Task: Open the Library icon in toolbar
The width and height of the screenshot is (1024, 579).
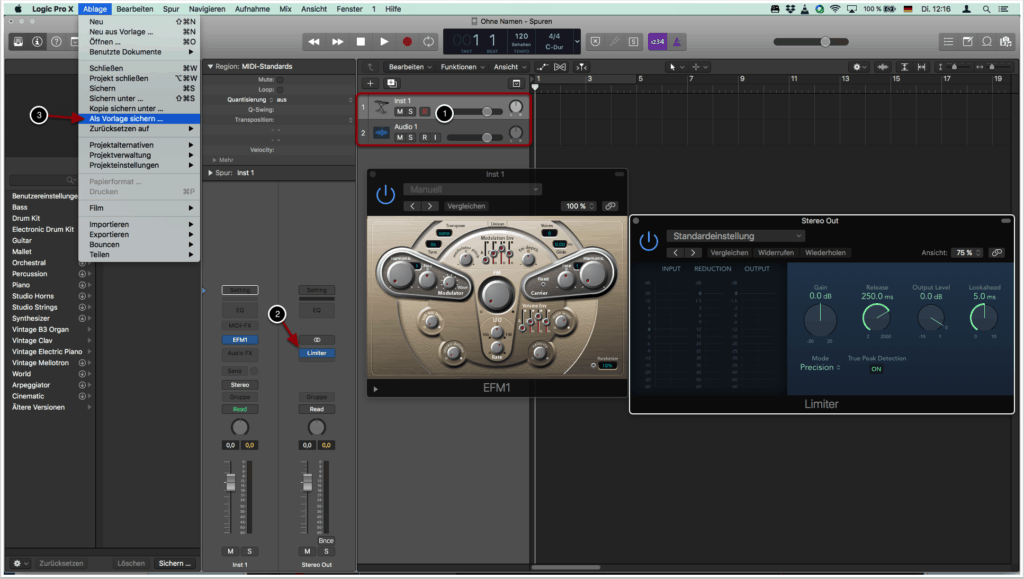Action: (x=19, y=42)
